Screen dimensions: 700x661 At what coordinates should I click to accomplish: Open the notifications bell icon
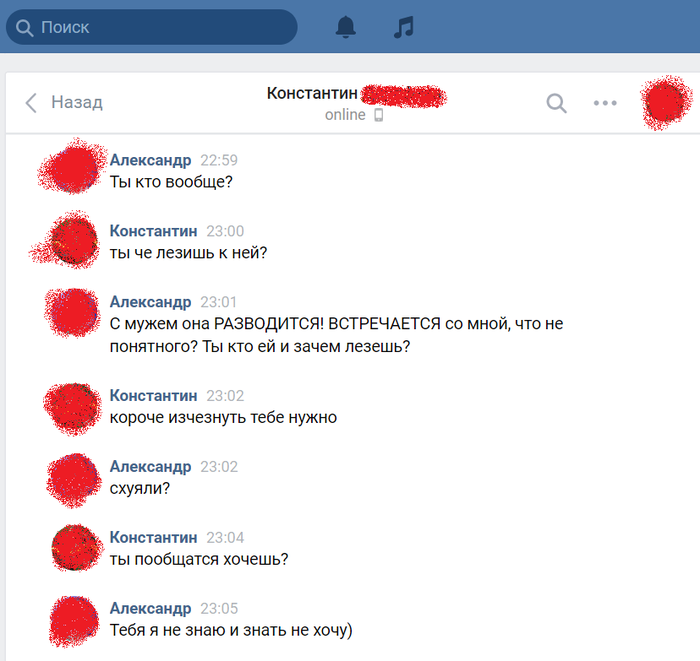coord(346,27)
